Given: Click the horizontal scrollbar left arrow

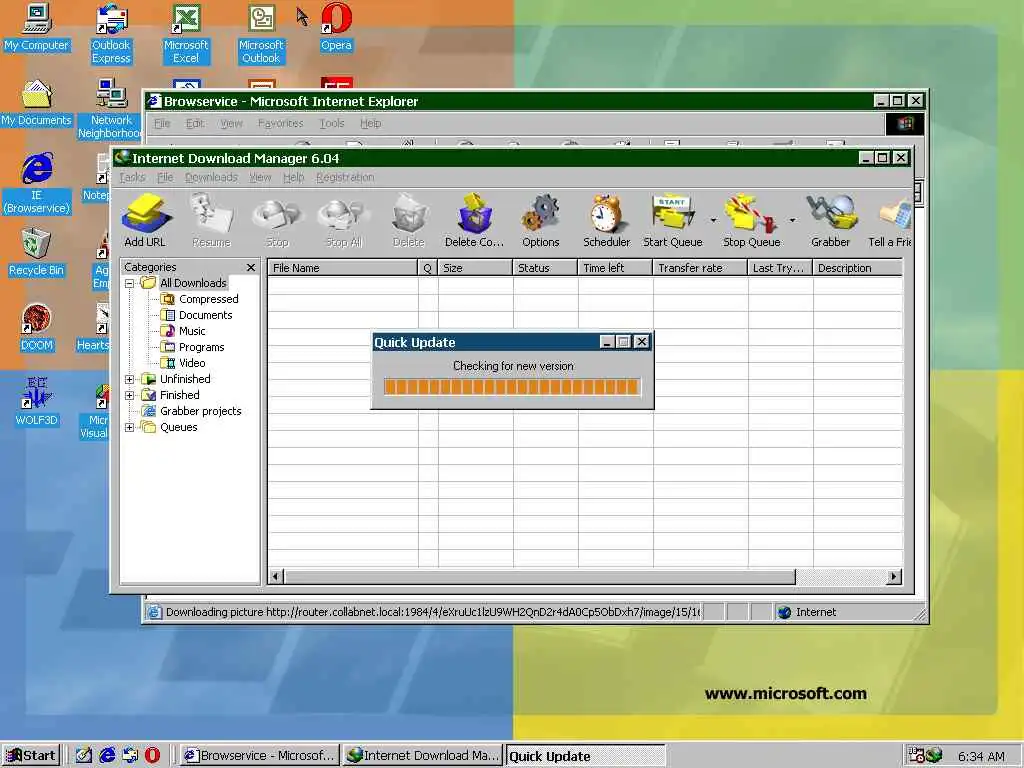Looking at the screenshot, I should click(x=276, y=576).
